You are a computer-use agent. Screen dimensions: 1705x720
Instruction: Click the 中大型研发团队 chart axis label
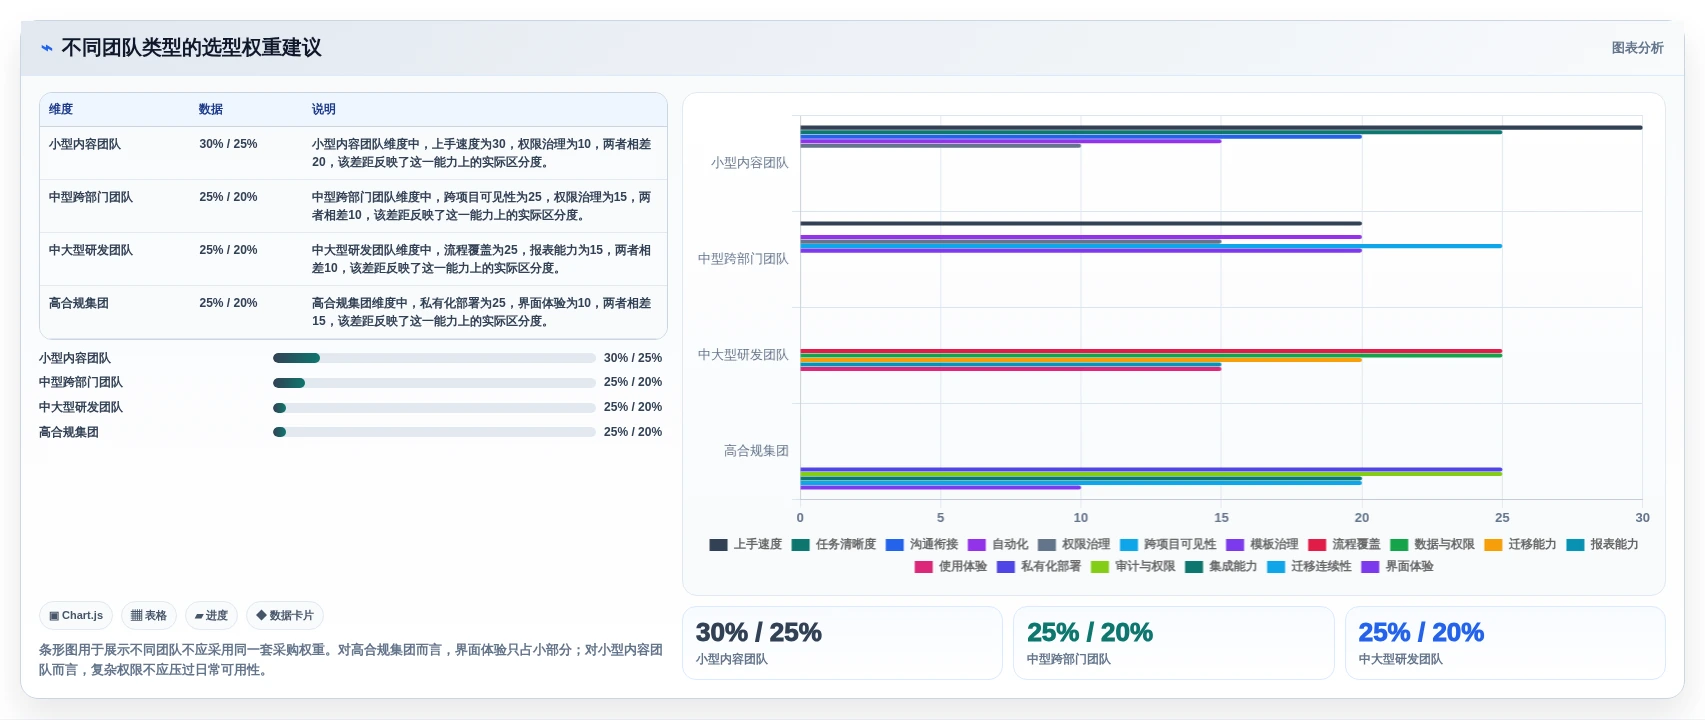point(743,355)
